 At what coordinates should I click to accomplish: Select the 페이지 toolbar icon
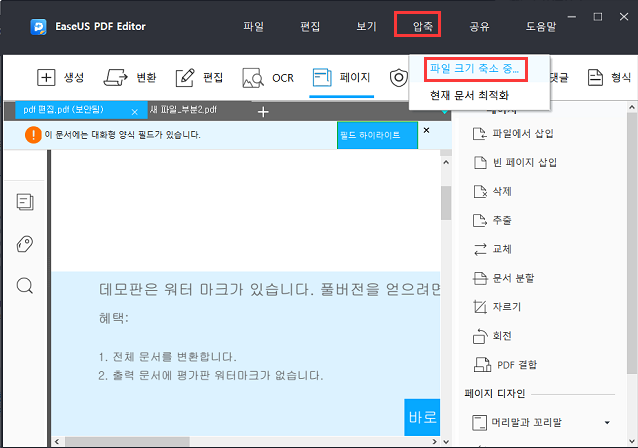pyautogui.click(x=322, y=77)
